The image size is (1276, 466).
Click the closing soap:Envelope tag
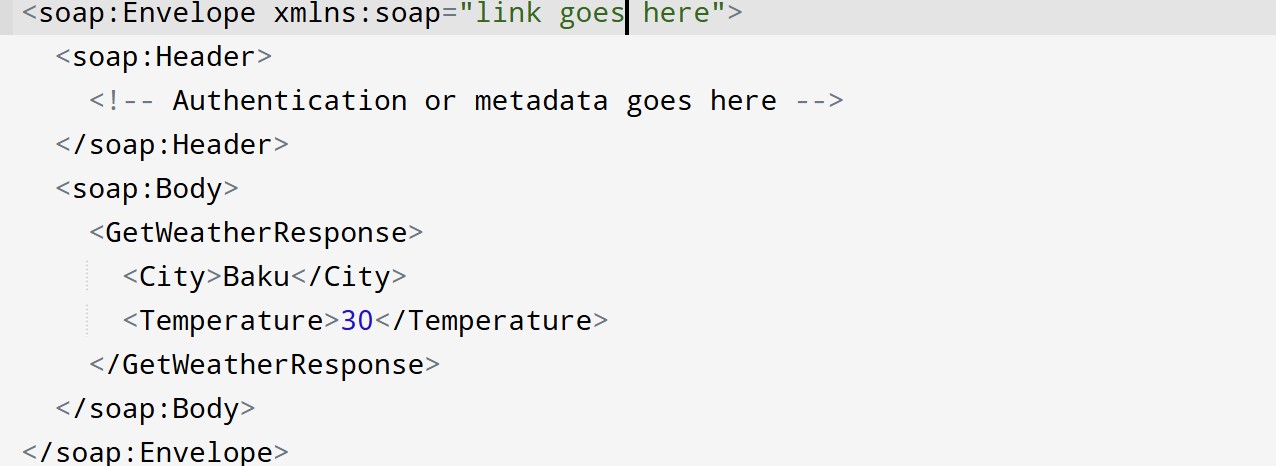coord(155,452)
